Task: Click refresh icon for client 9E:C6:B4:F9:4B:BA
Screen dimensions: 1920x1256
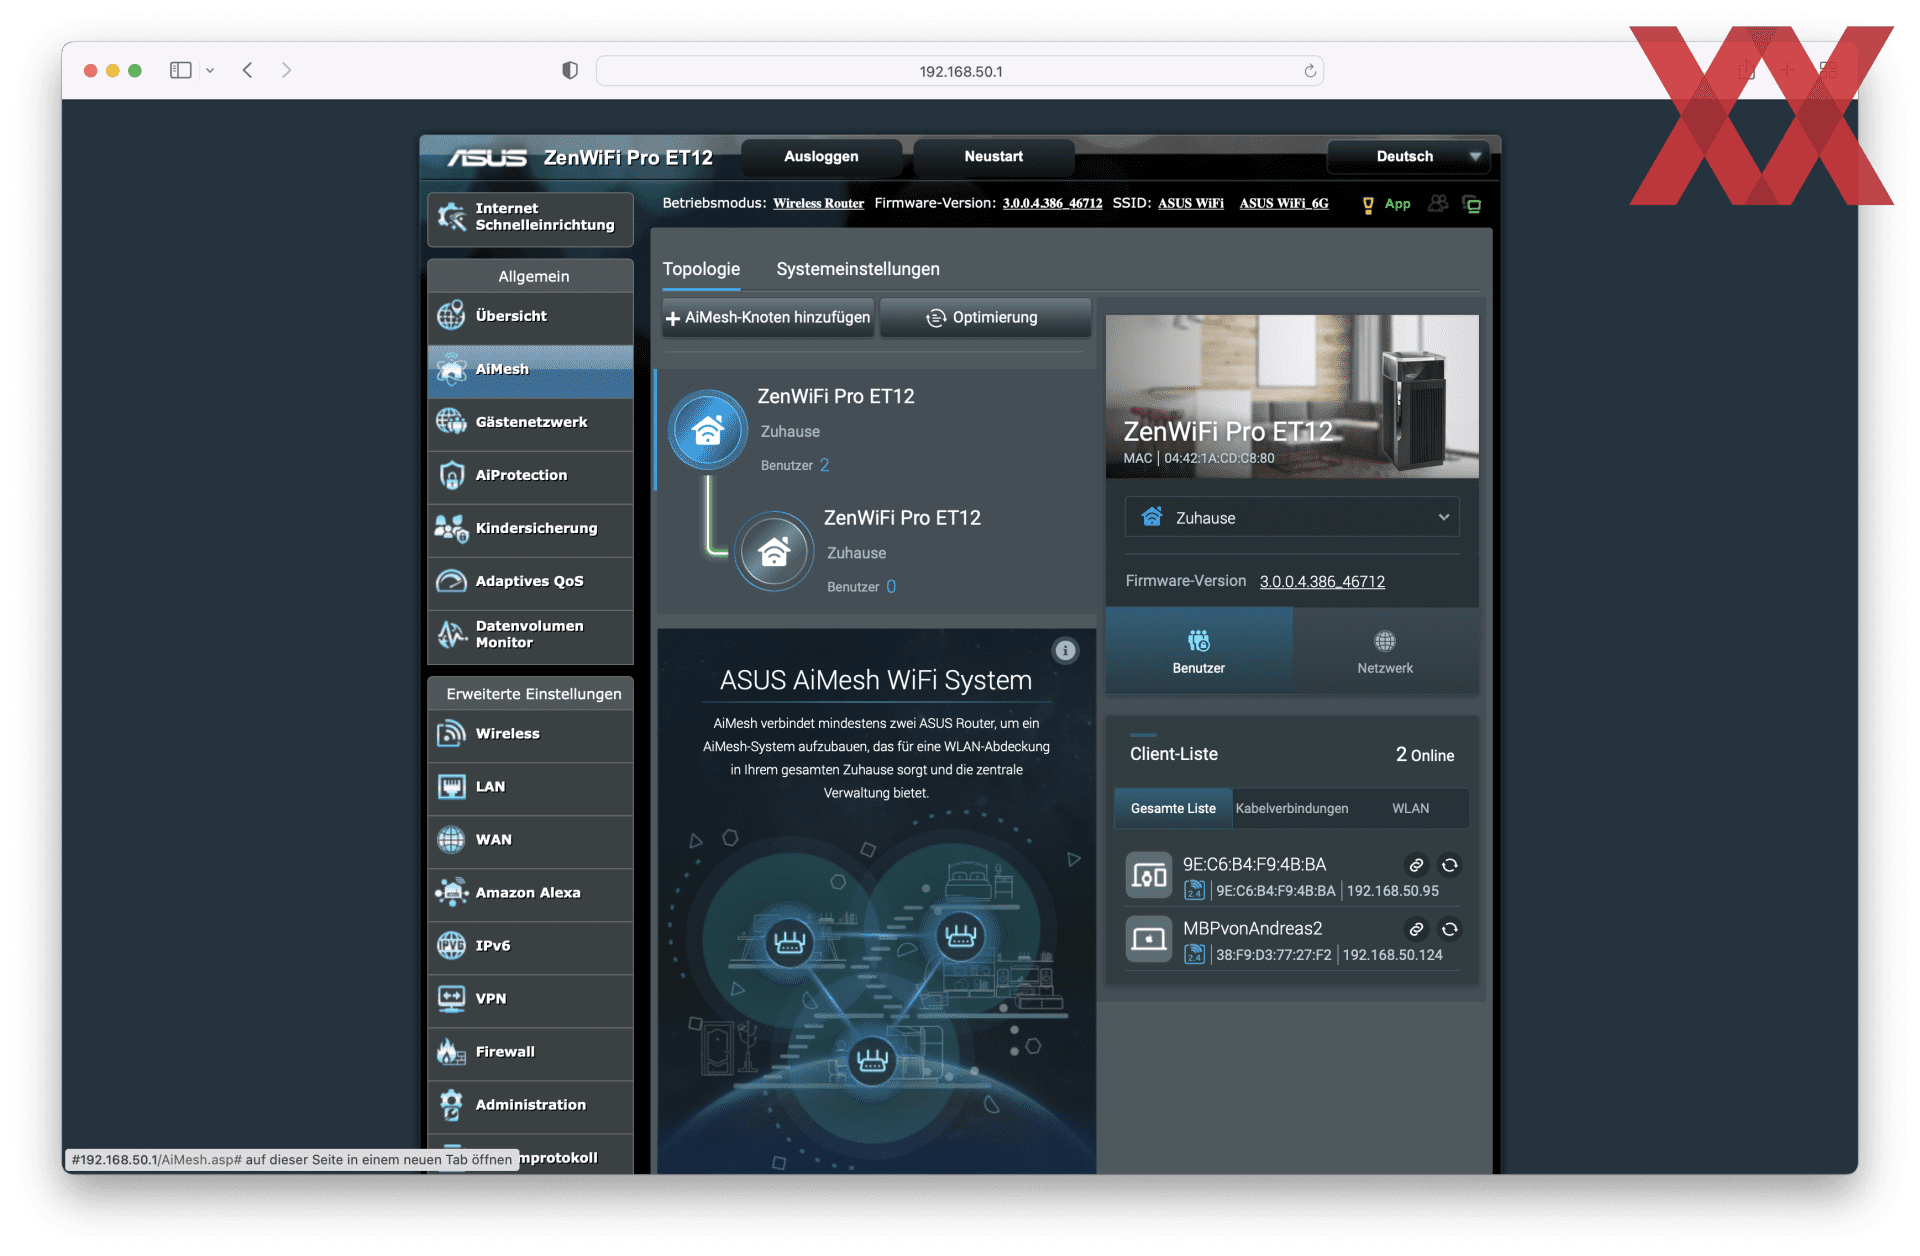Action: (x=1449, y=865)
